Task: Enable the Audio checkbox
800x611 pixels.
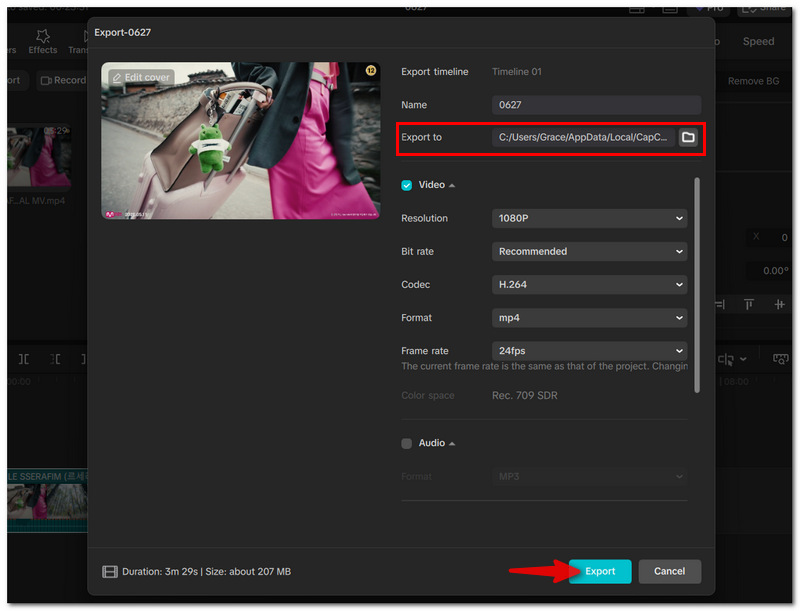Action: [407, 443]
